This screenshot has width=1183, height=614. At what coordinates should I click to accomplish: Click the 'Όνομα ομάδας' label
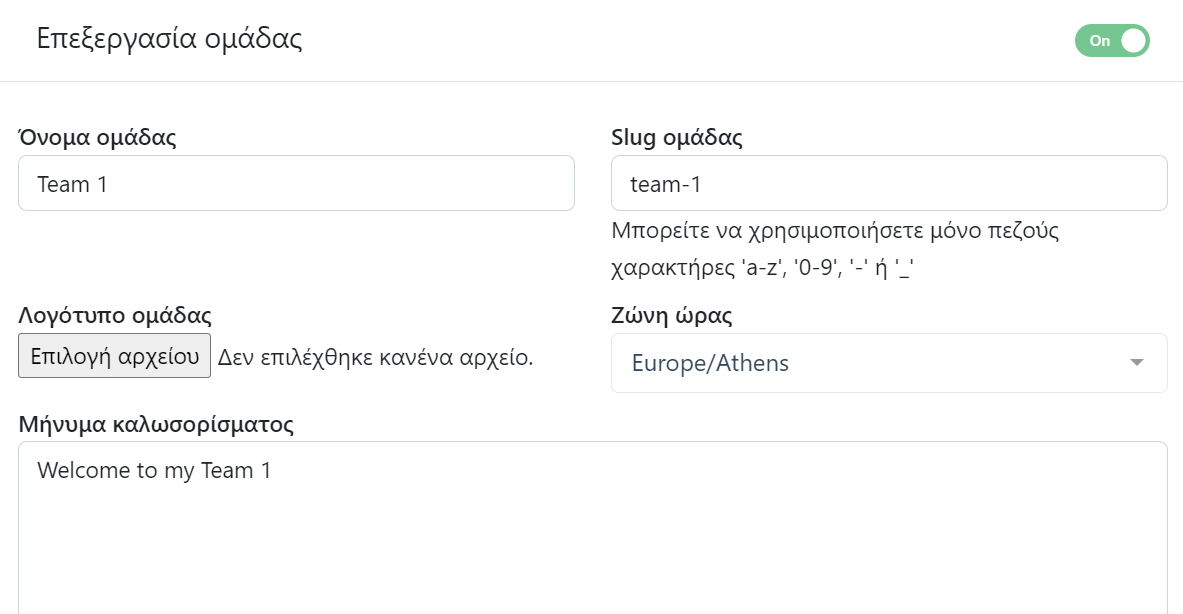98,138
